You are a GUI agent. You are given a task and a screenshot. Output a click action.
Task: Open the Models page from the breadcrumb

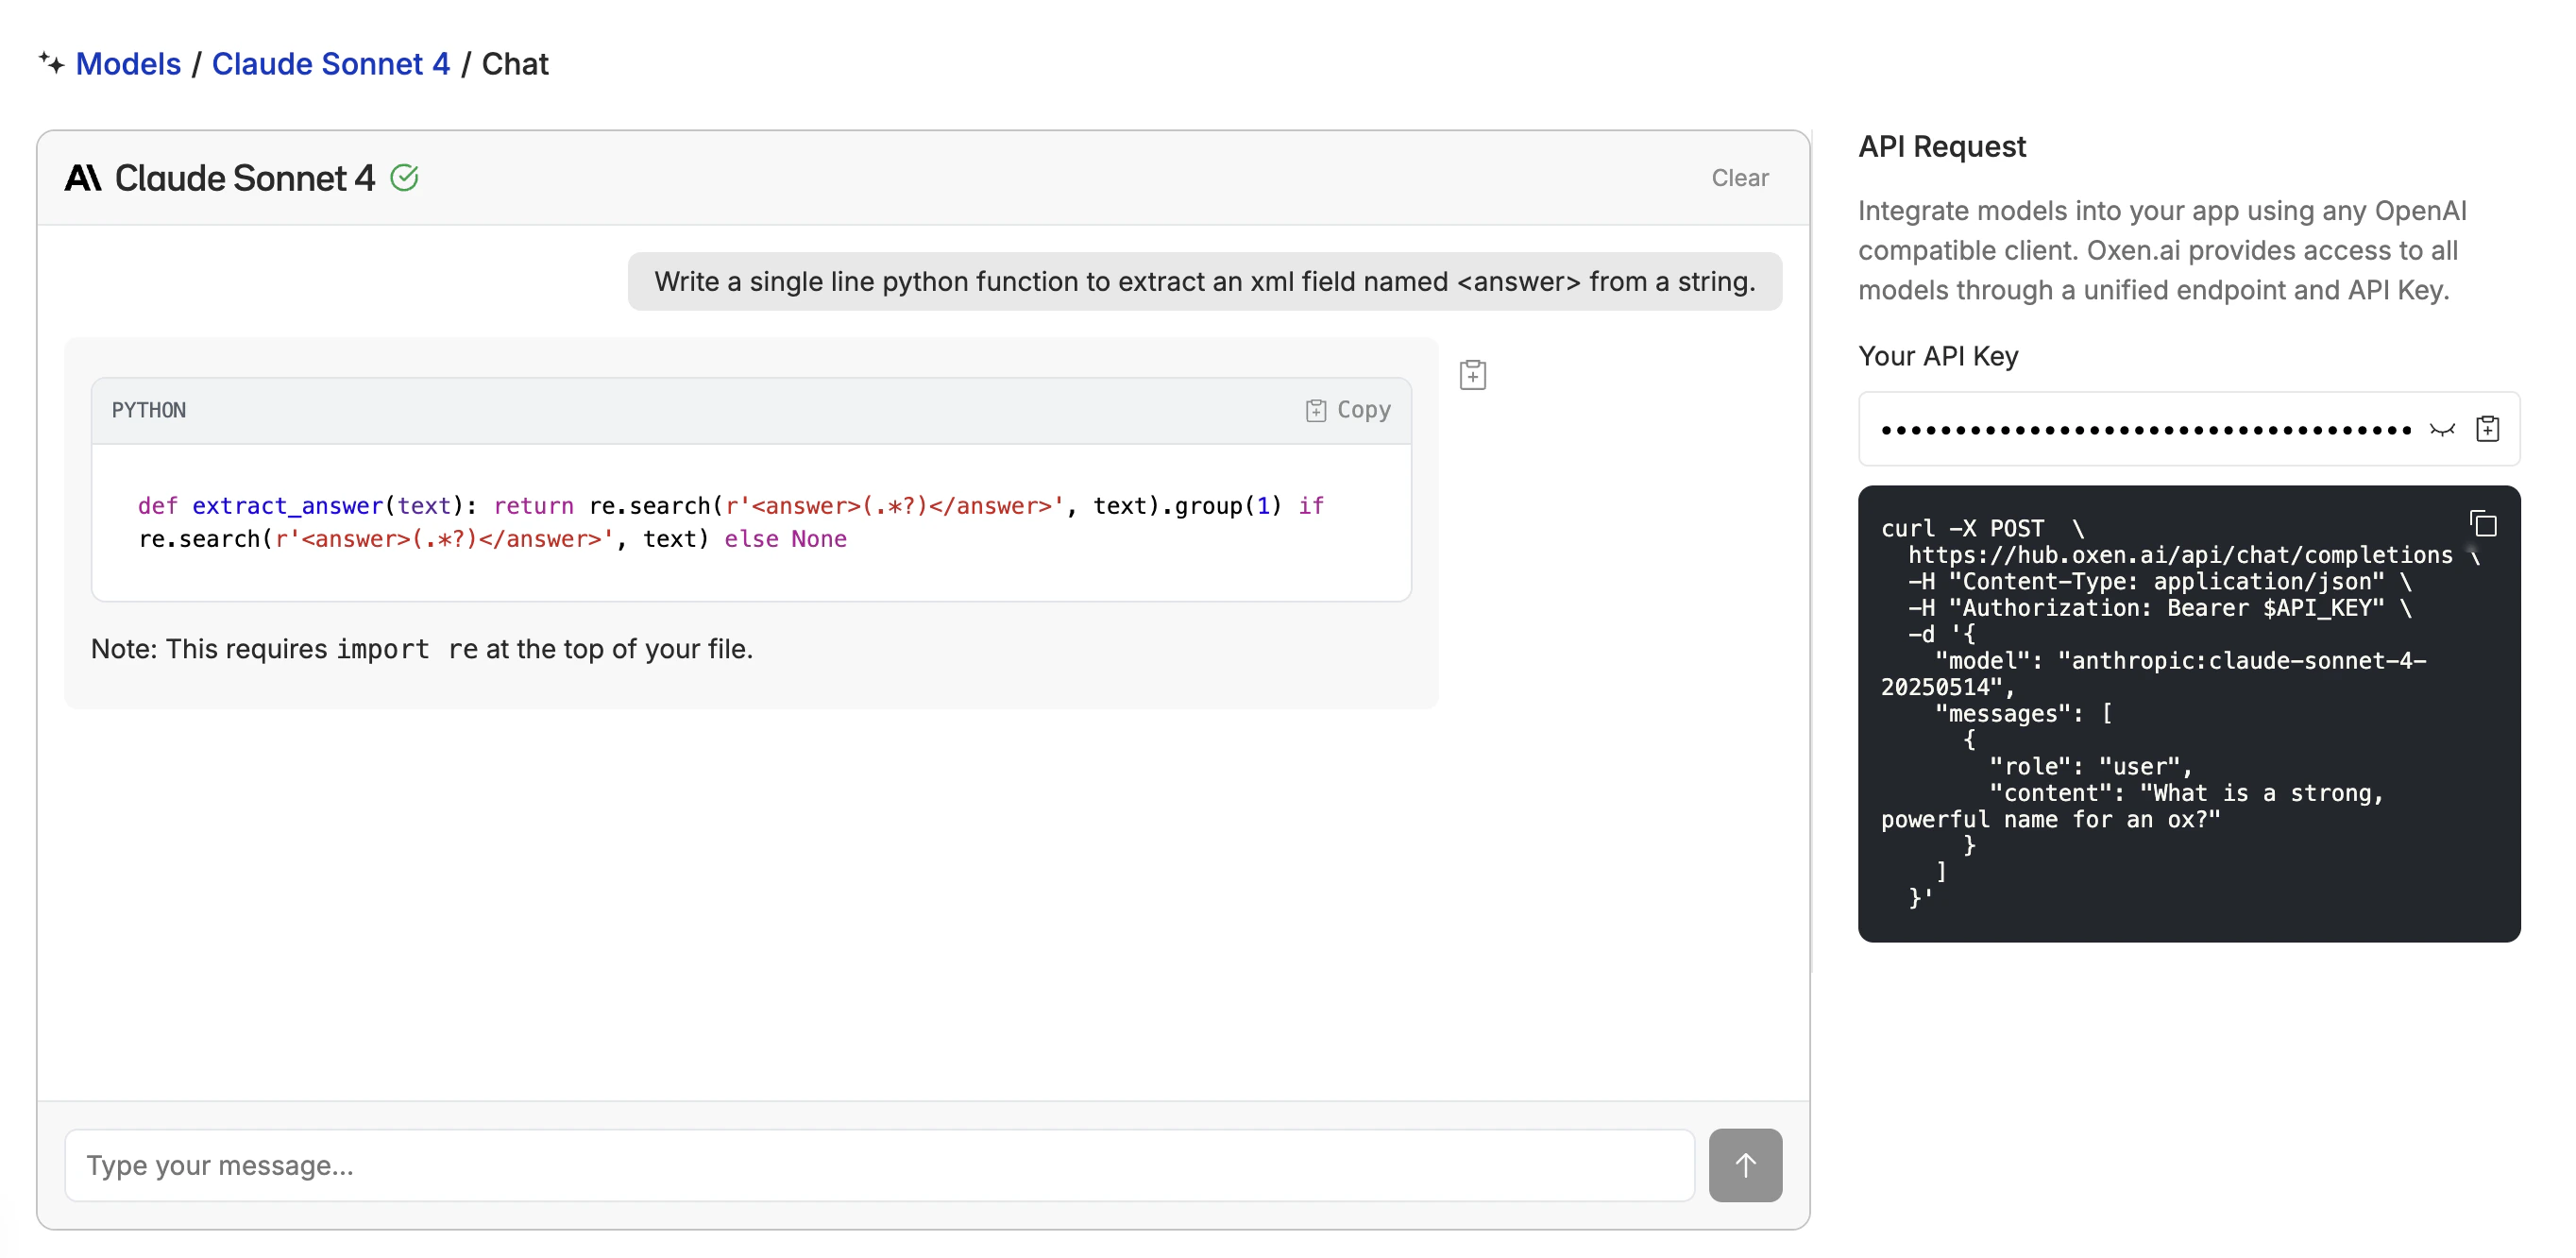click(128, 63)
